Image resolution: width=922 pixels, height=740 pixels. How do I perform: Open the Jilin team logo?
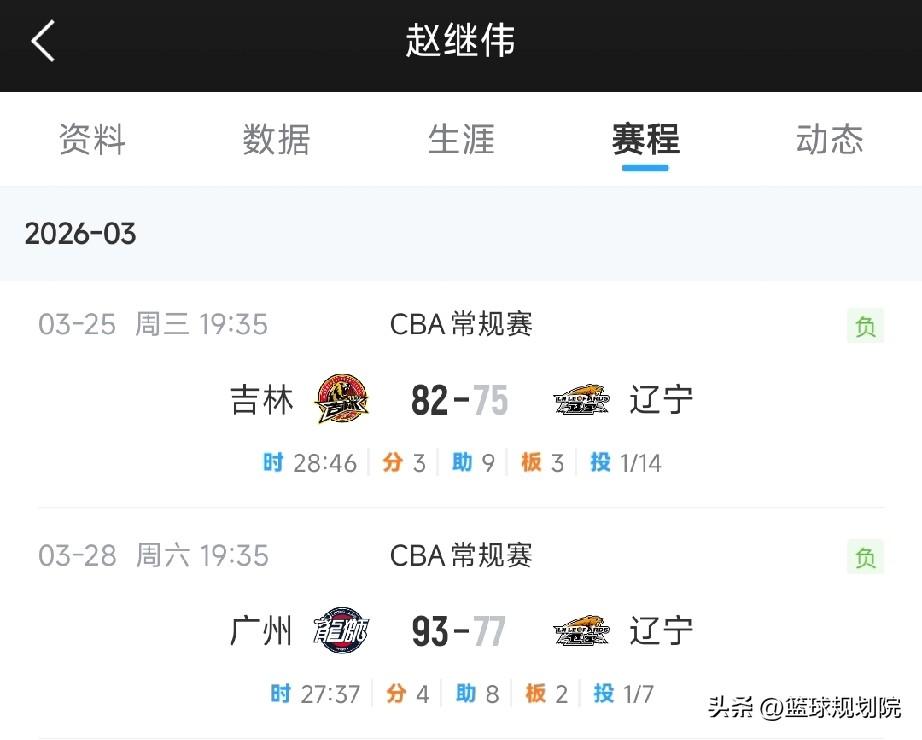[x=342, y=399]
